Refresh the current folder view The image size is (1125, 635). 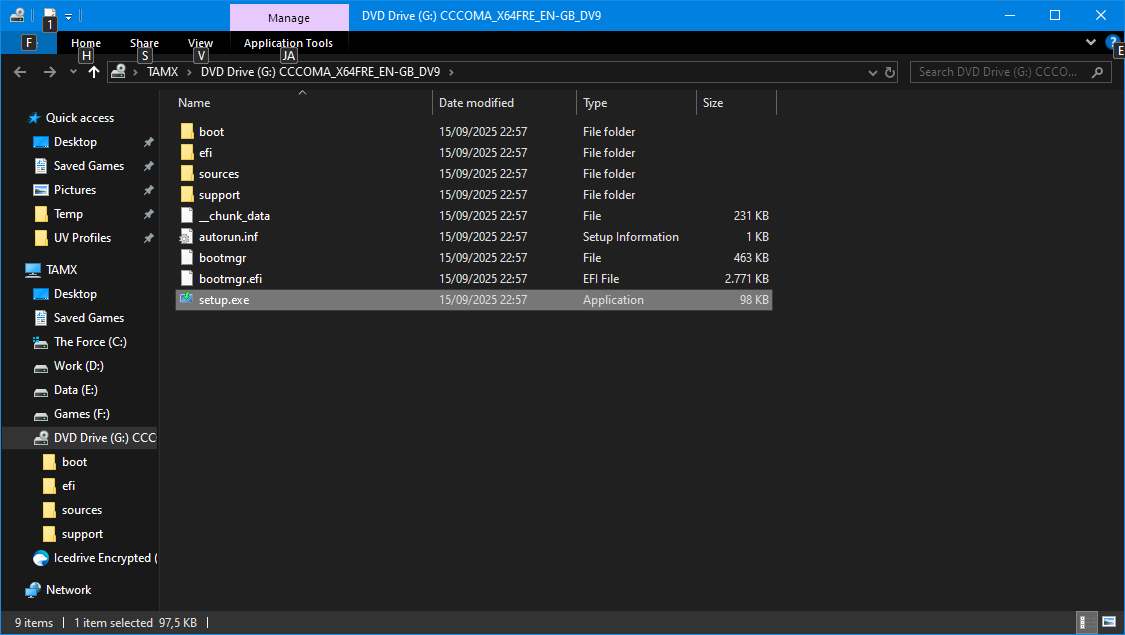point(890,72)
